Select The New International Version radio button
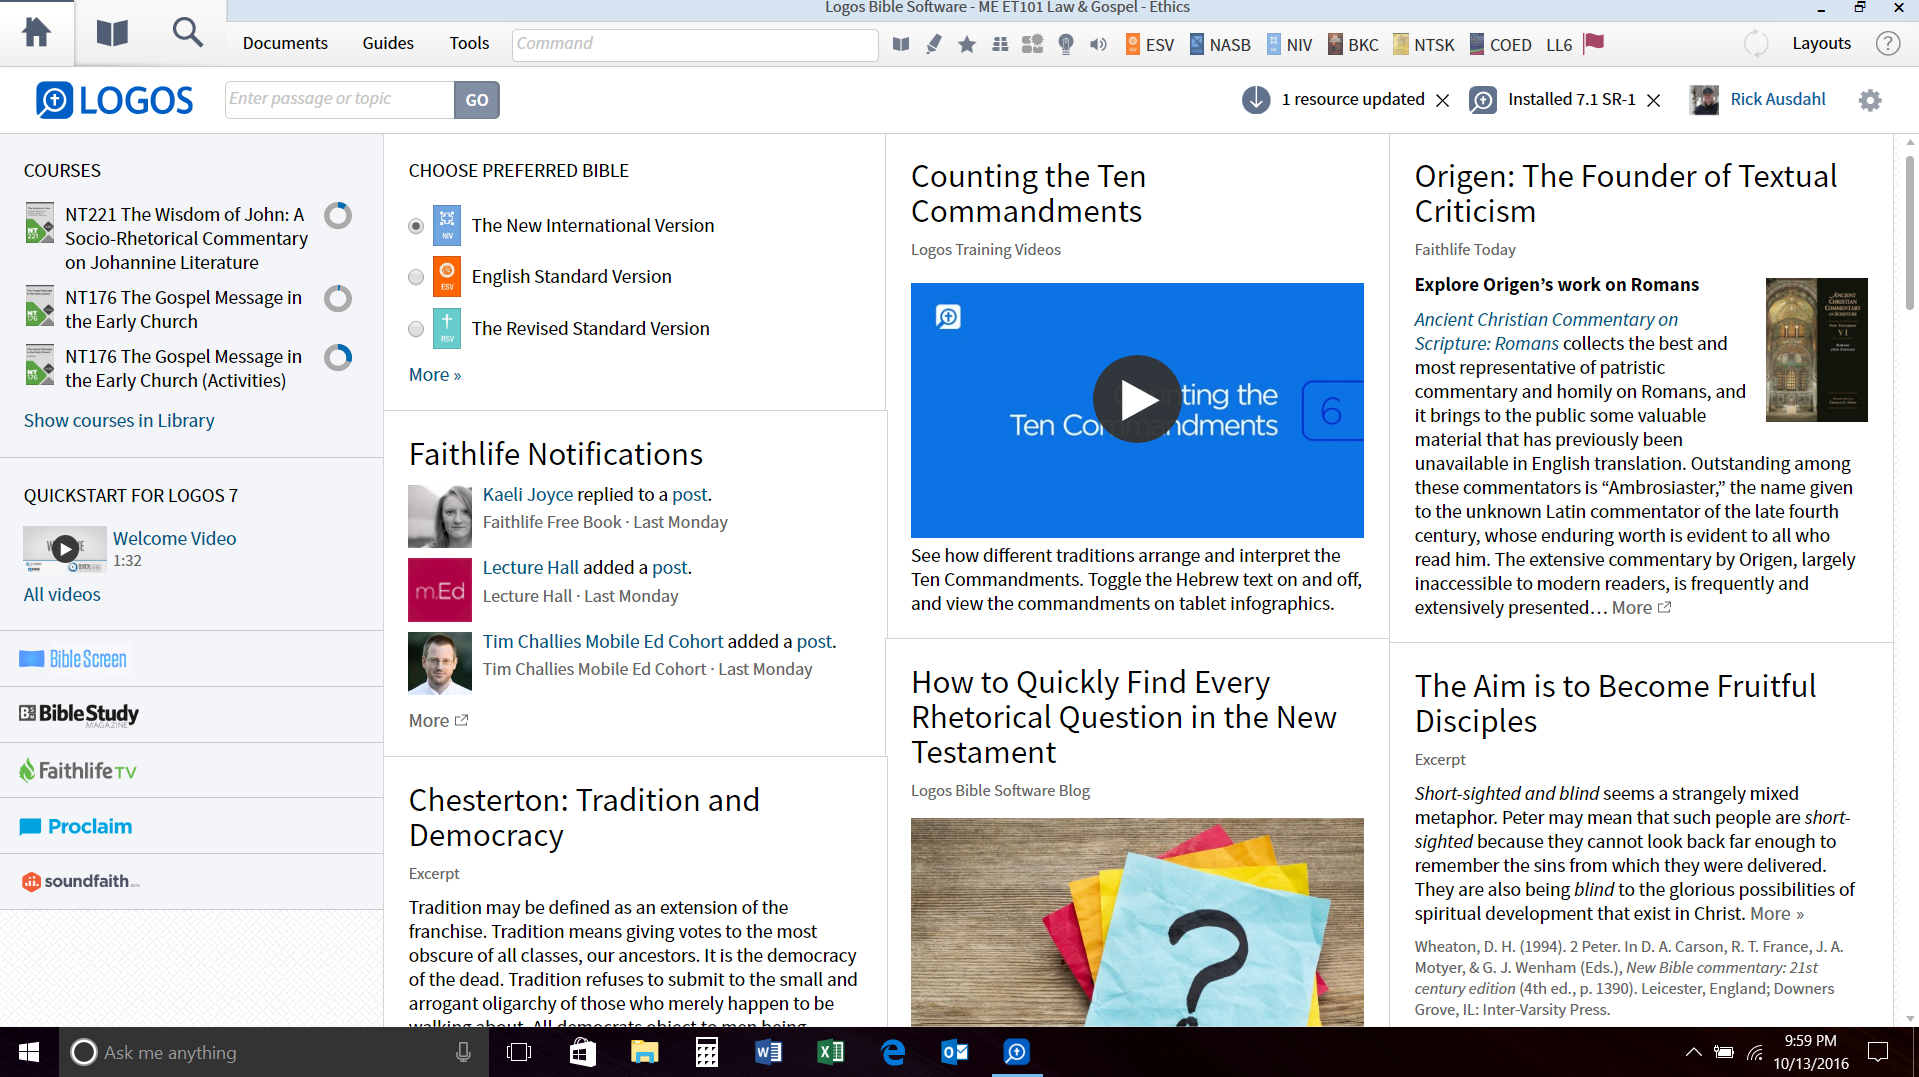The width and height of the screenshot is (1919, 1077). [416, 226]
